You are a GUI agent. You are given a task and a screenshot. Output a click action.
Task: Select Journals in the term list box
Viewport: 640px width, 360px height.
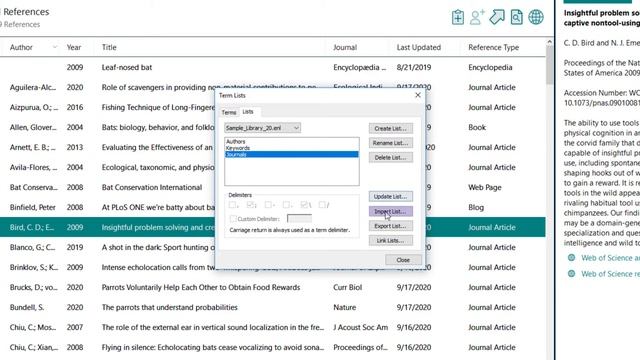pyautogui.click(x=291, y=154)
